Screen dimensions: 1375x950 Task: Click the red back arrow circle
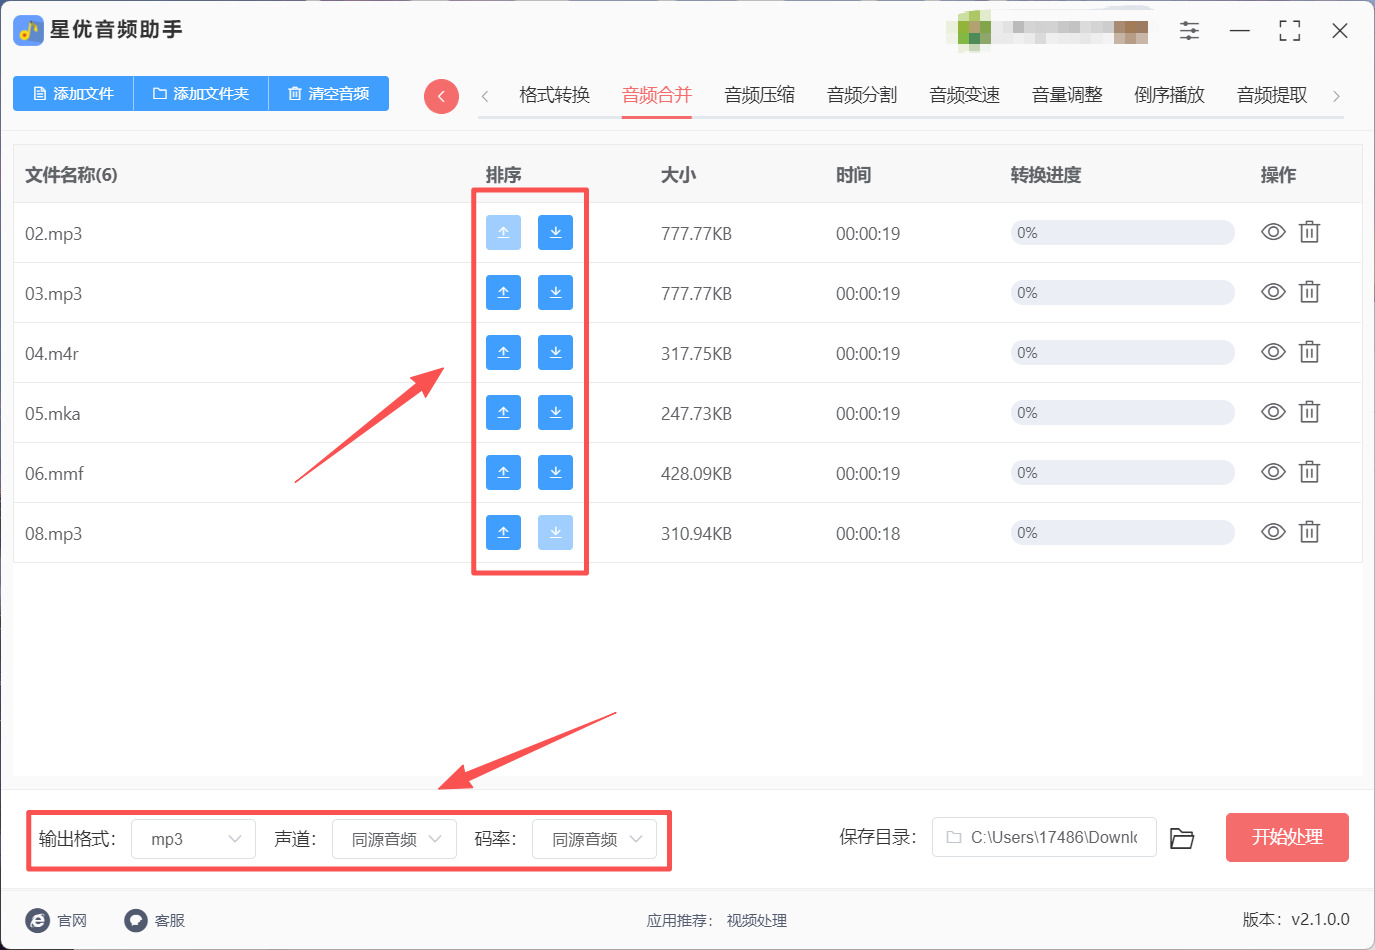(x=441, y=96)
